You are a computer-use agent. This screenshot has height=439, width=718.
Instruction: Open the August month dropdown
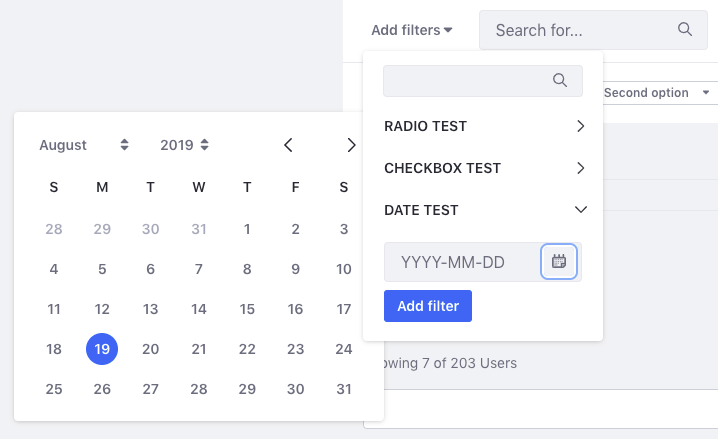[x=84, y=145]
